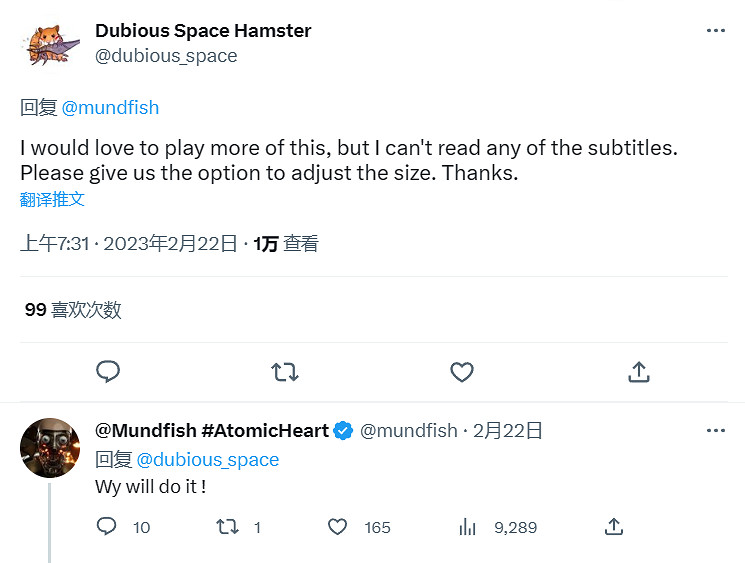
Task: Retweet the main subtitle-size tweet
Action: (285, 372)
